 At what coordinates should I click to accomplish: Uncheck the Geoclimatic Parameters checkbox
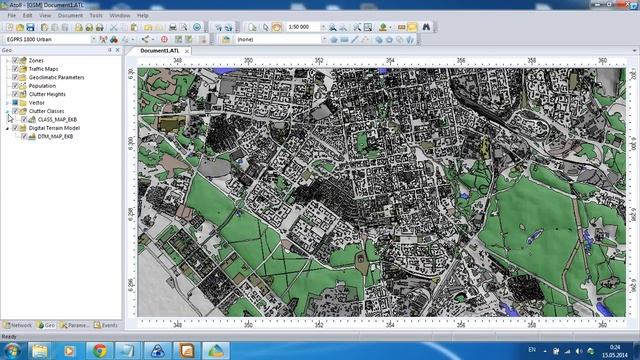(15, 77)
